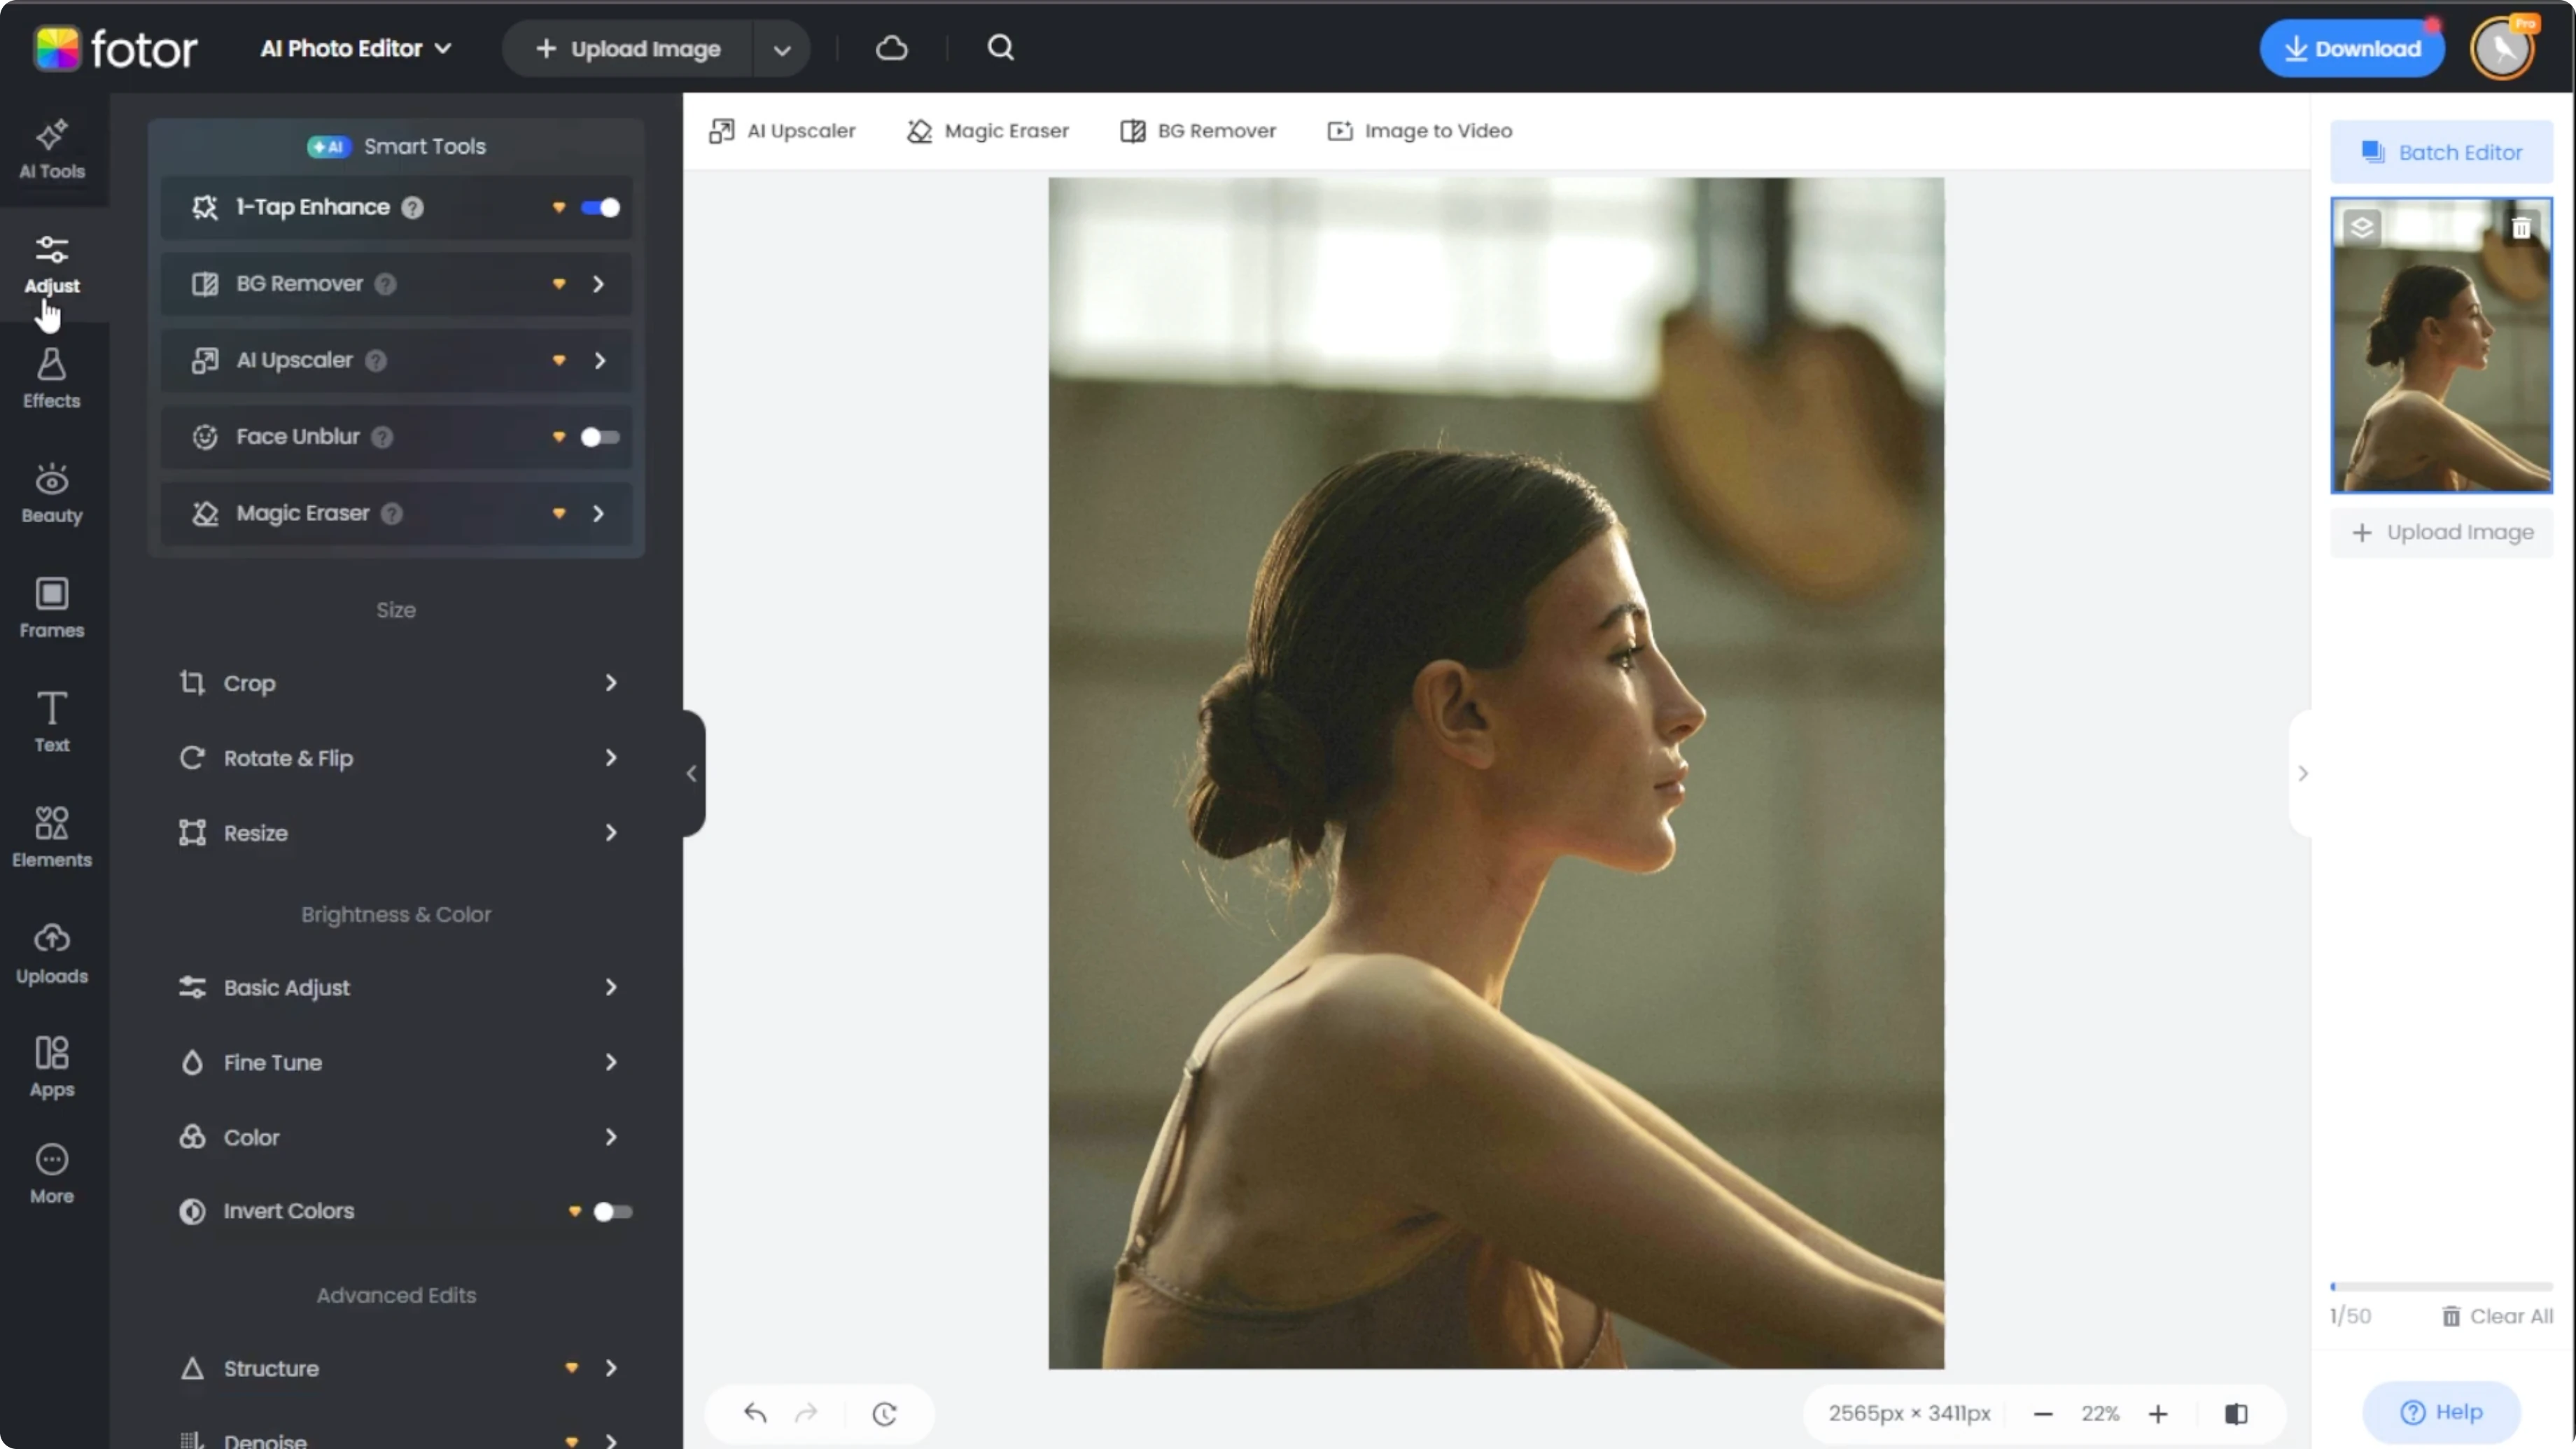This screenshot has width=2576, height=1449.
Task: Expand the Fine Tune option
Action: [x=397, y=1062]
